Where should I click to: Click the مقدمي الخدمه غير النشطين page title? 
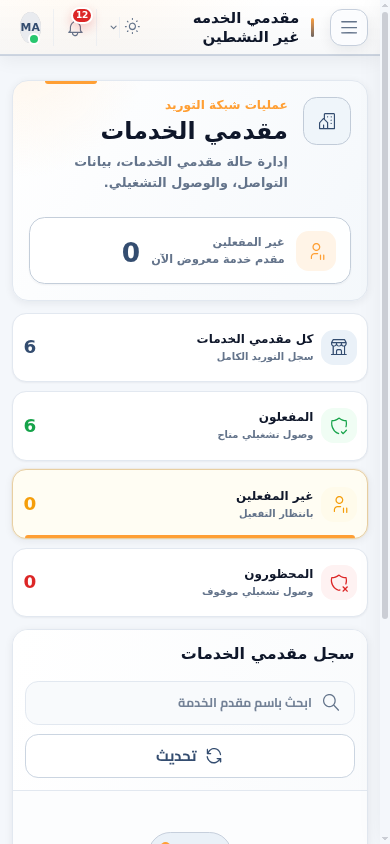pyautogui.click(x=246, y=27)
